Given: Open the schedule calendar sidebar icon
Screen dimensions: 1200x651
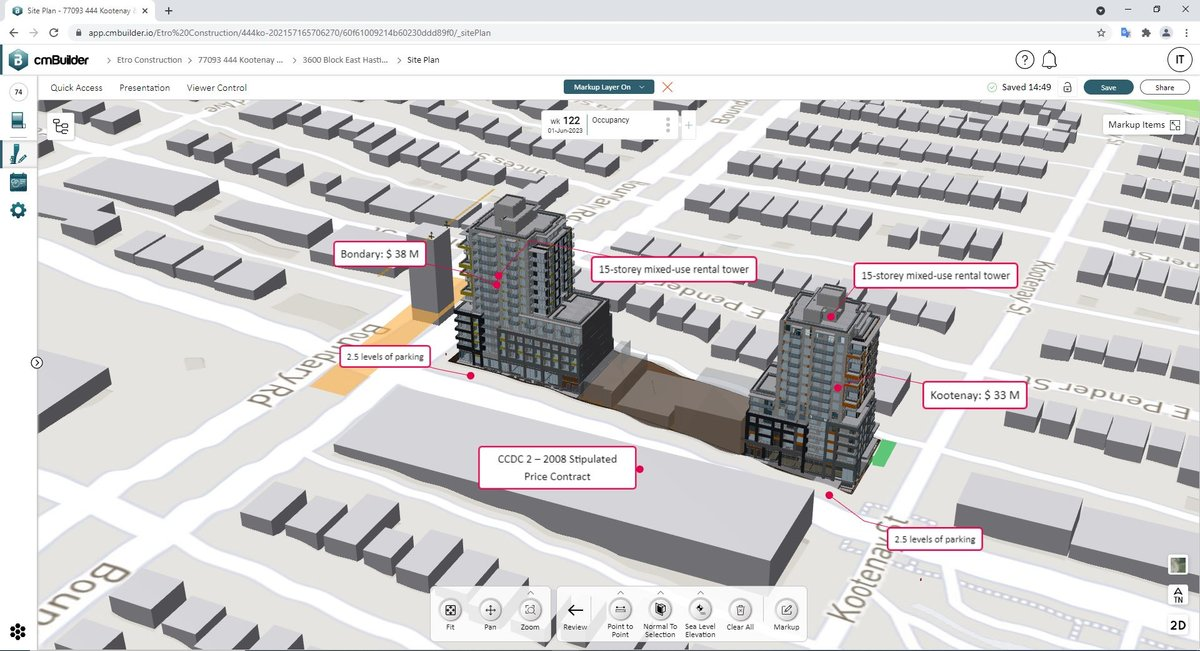Looking at the screenshot, I should pyautogui.click(x=18, y=182).
